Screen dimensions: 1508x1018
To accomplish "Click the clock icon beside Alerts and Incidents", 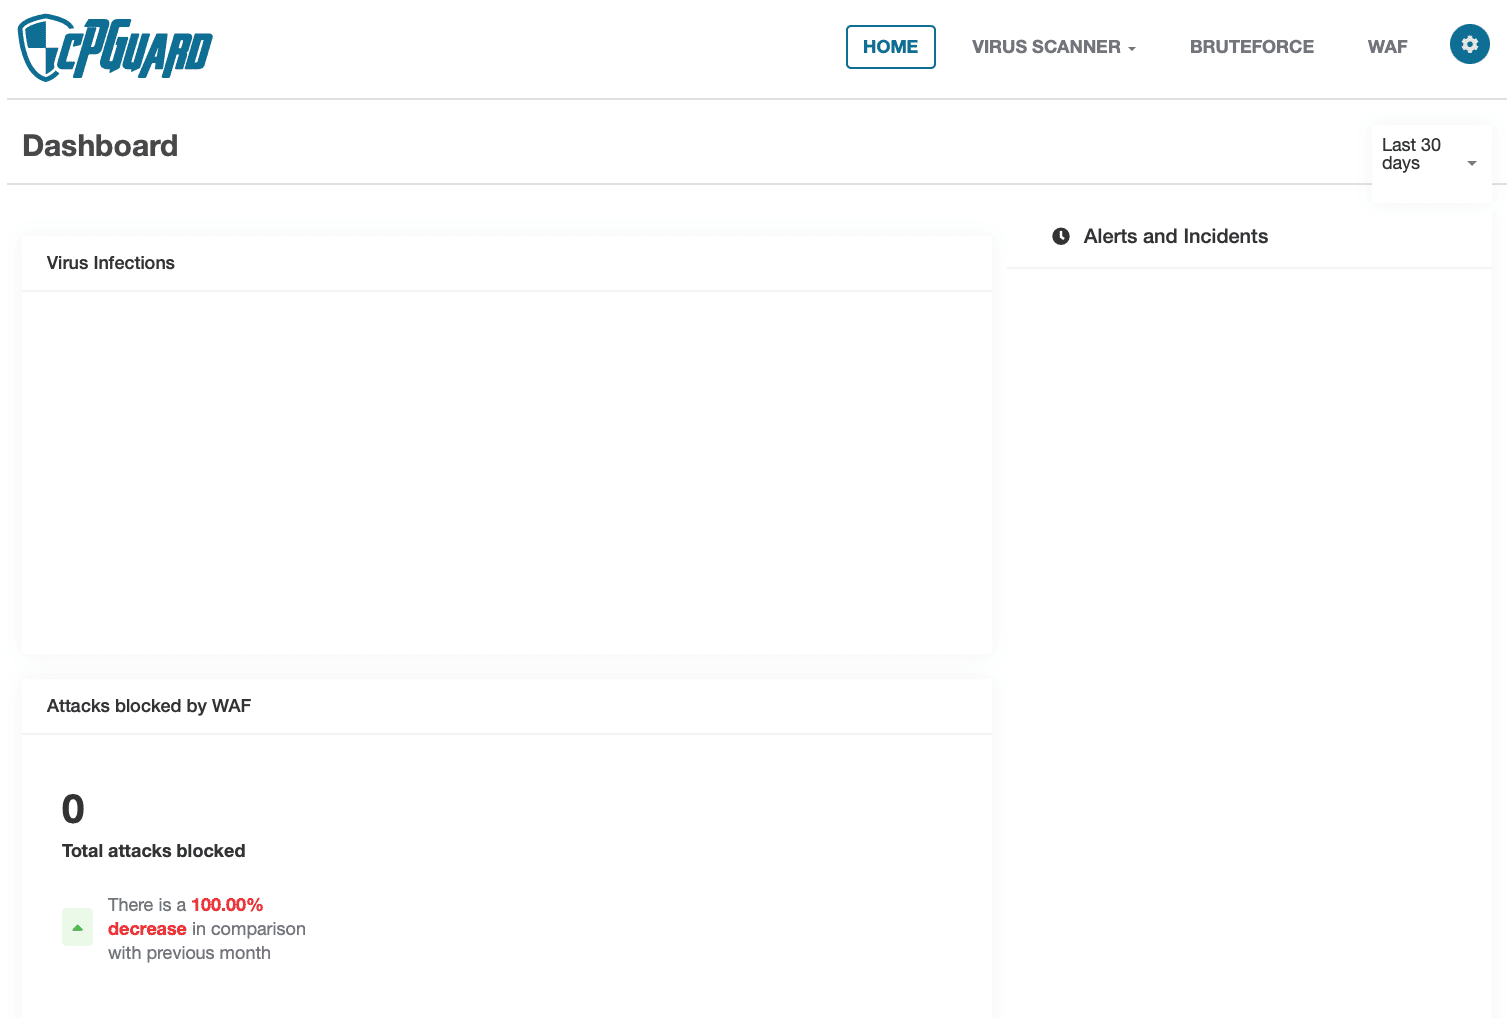I will (x=1060, y=236).
